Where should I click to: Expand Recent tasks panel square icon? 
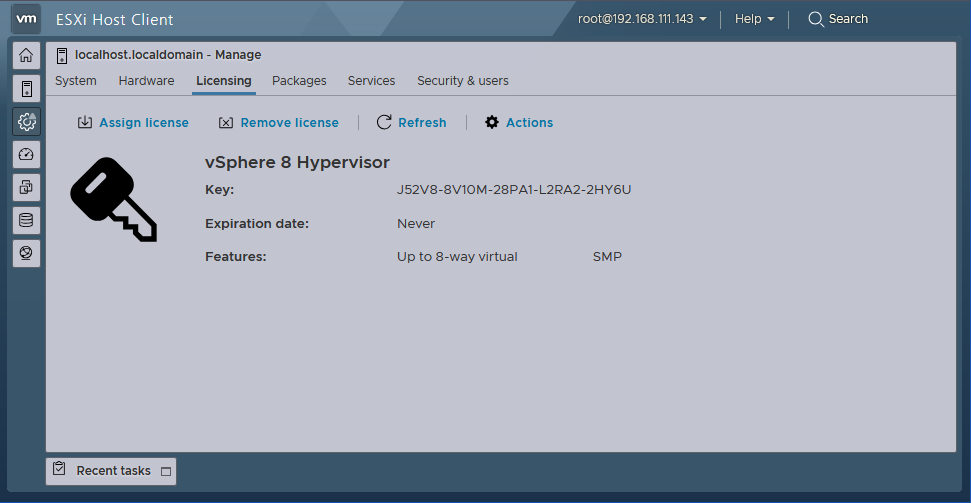165,471
